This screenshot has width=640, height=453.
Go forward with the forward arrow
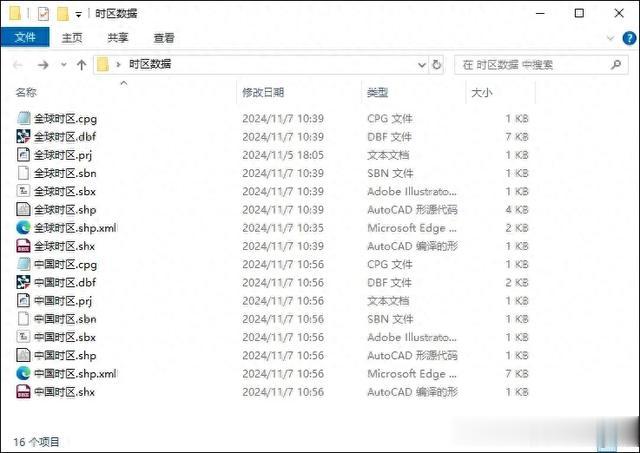(43, 64)
